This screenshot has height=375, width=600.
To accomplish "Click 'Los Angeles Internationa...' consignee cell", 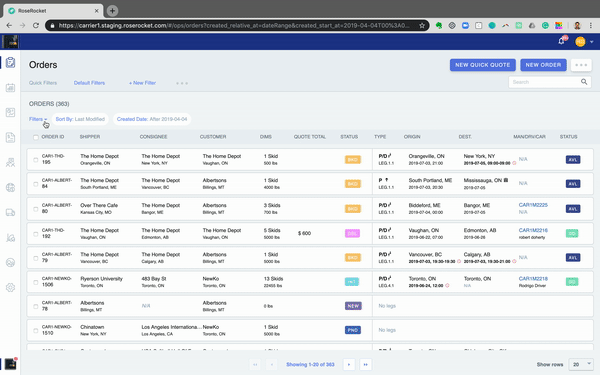I will (171, 327).
